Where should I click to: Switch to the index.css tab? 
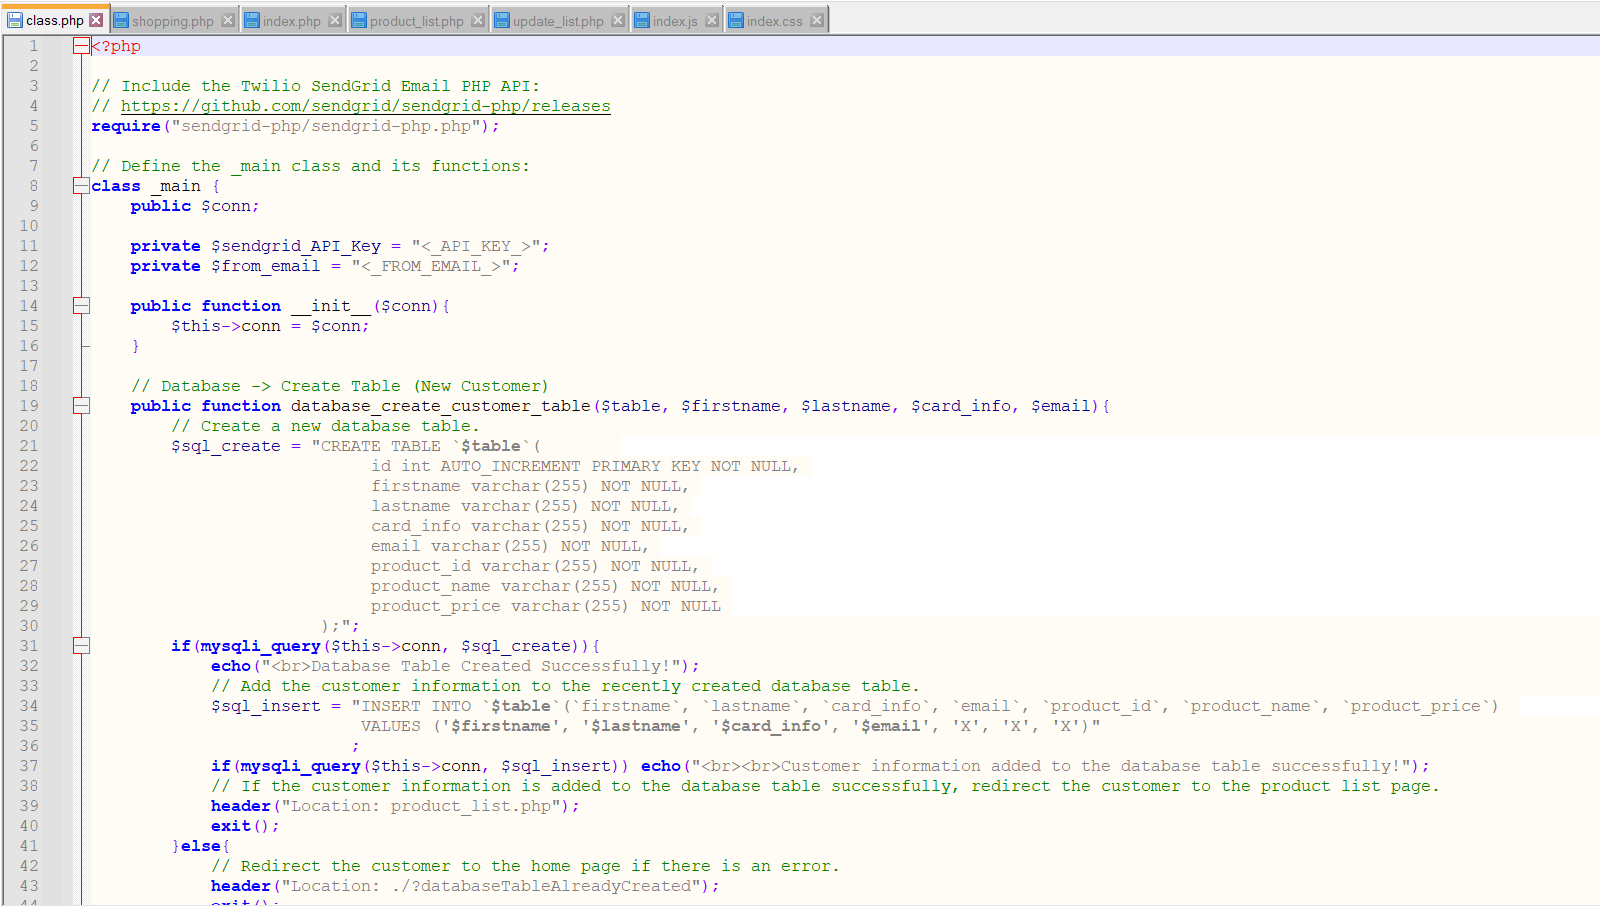[775, 18]
